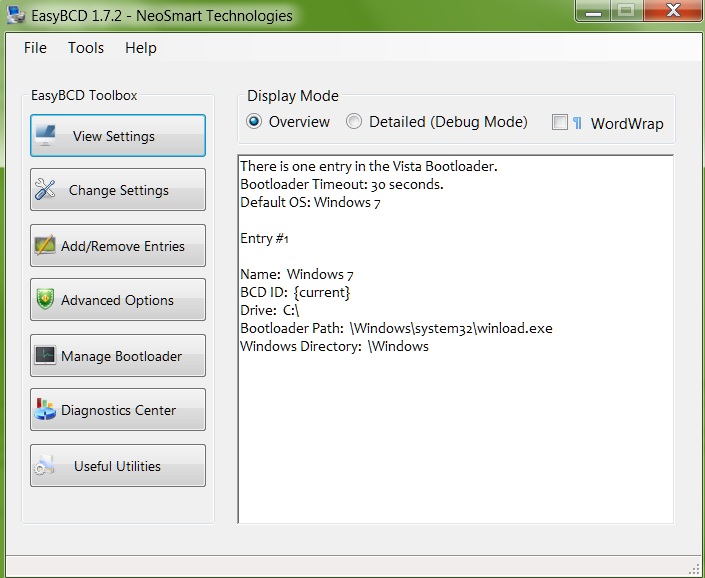The width and height of the screenshot is (705, 578).
Task: Click the pie chart Diagnostics Center icon
Action: [45, 409]
